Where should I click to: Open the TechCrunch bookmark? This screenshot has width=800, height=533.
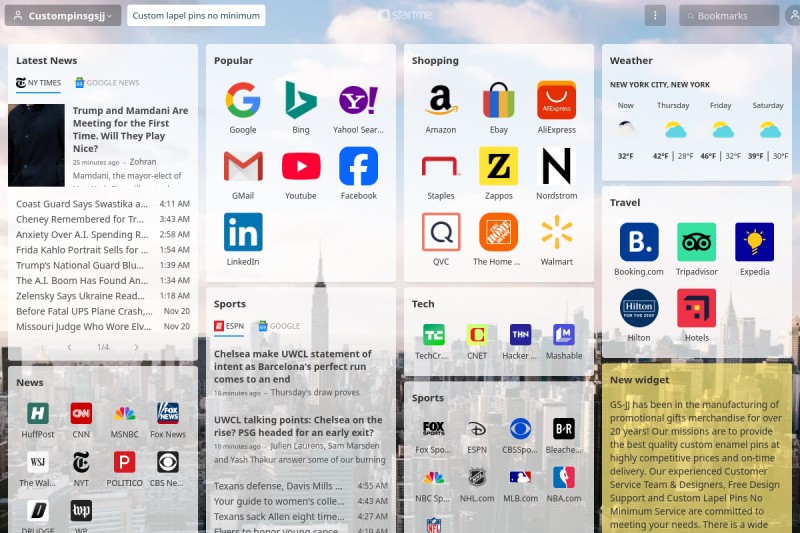[x=434, y=335]
